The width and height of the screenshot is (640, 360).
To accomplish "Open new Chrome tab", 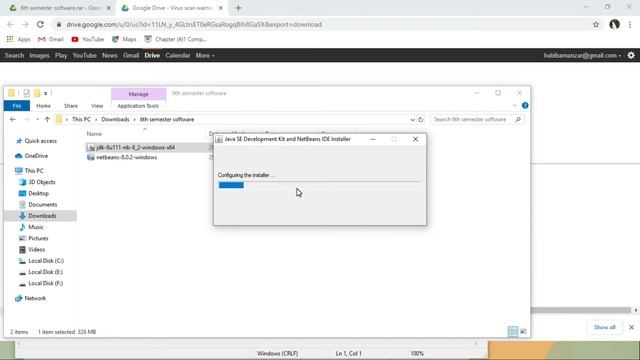I will click(238, 8).
